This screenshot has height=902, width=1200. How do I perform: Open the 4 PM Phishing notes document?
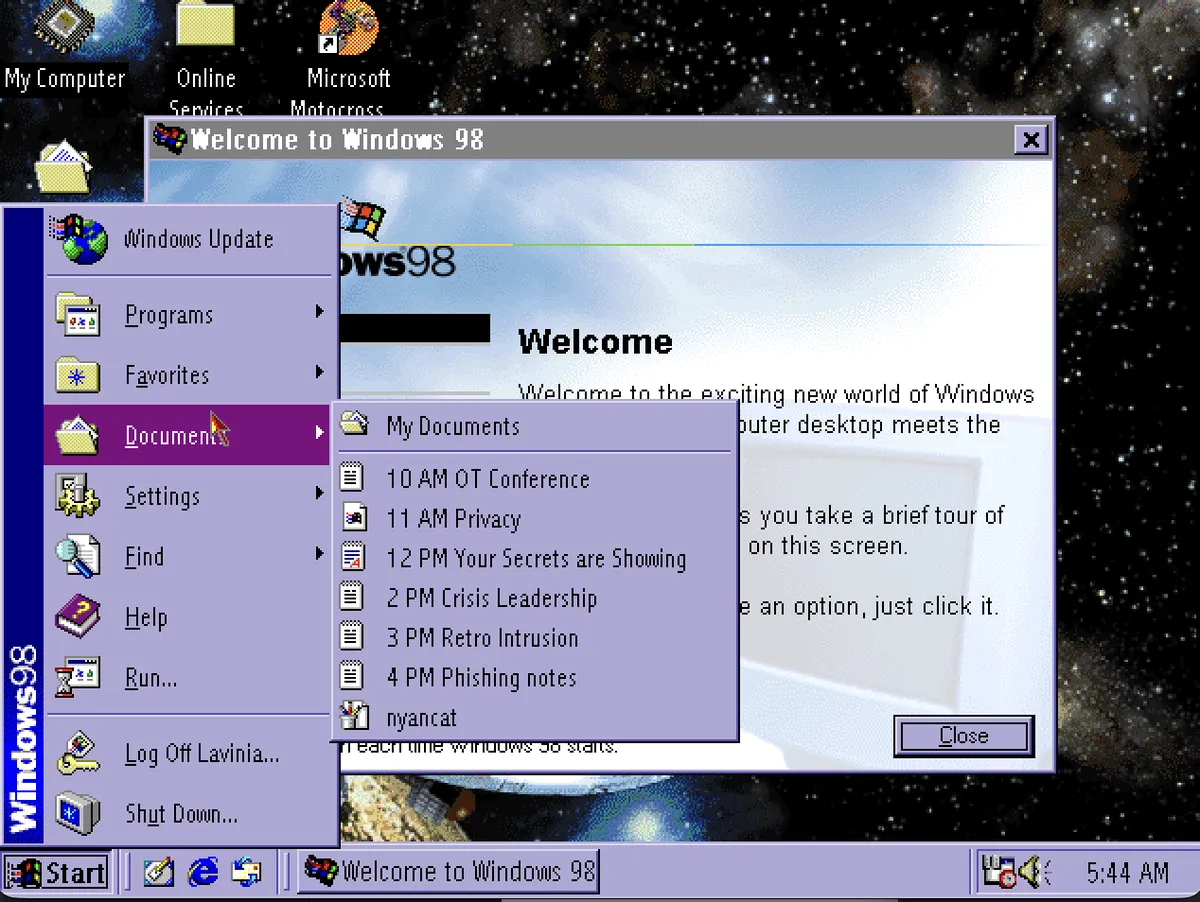pos(534,677)
